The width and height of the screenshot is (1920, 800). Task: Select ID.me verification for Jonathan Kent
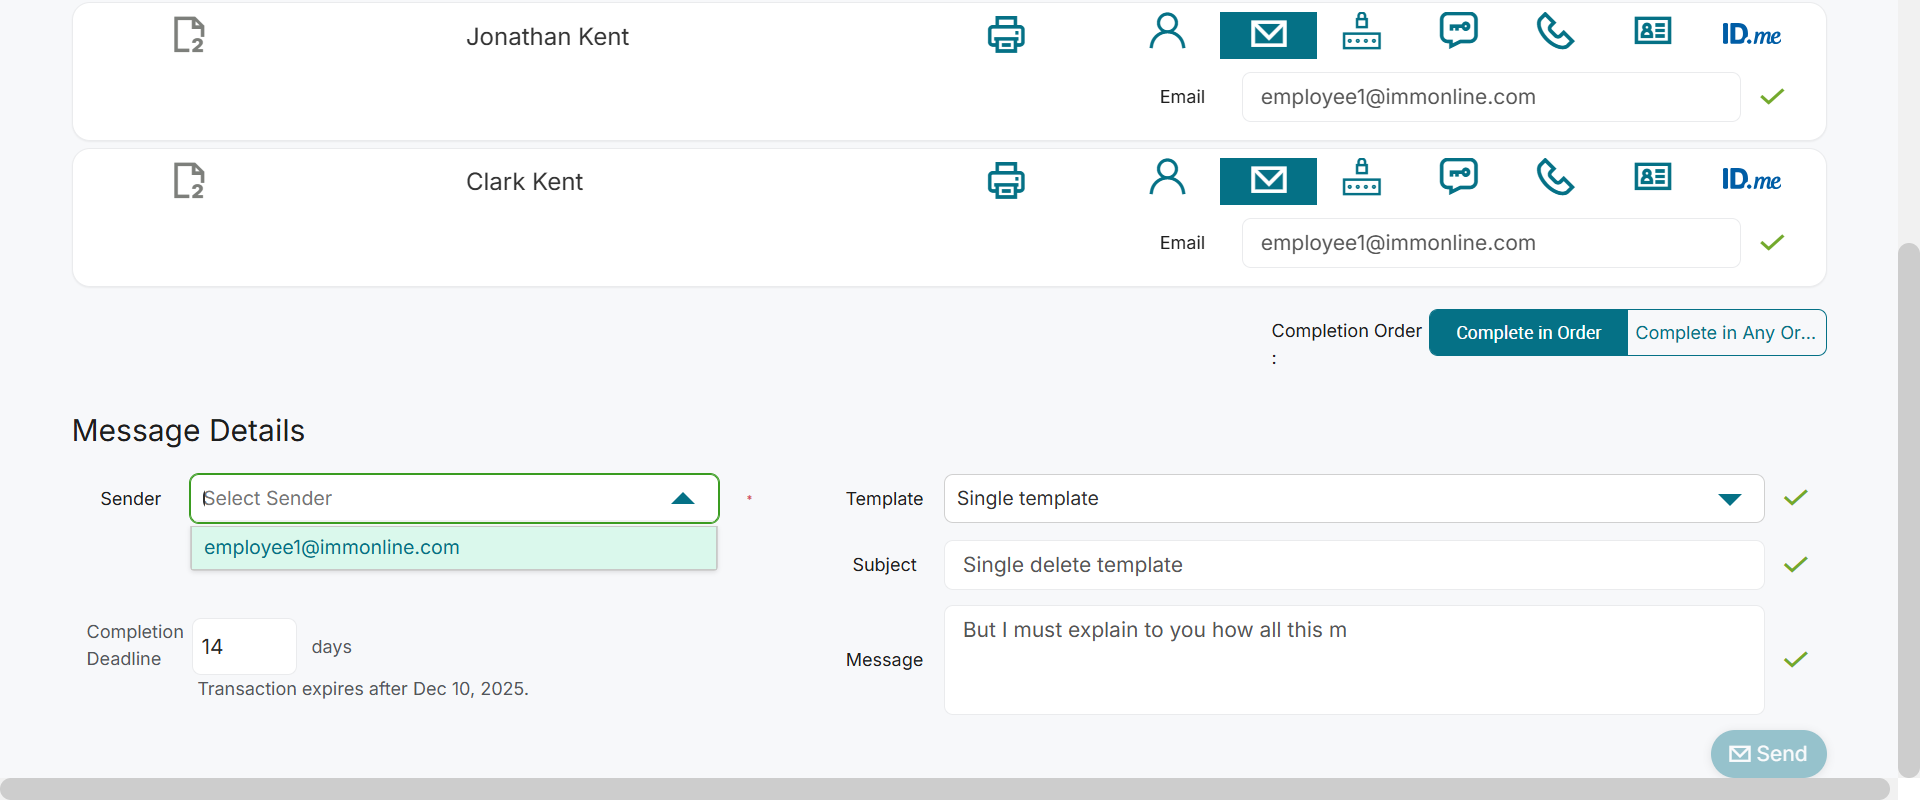click(1751, 35)
